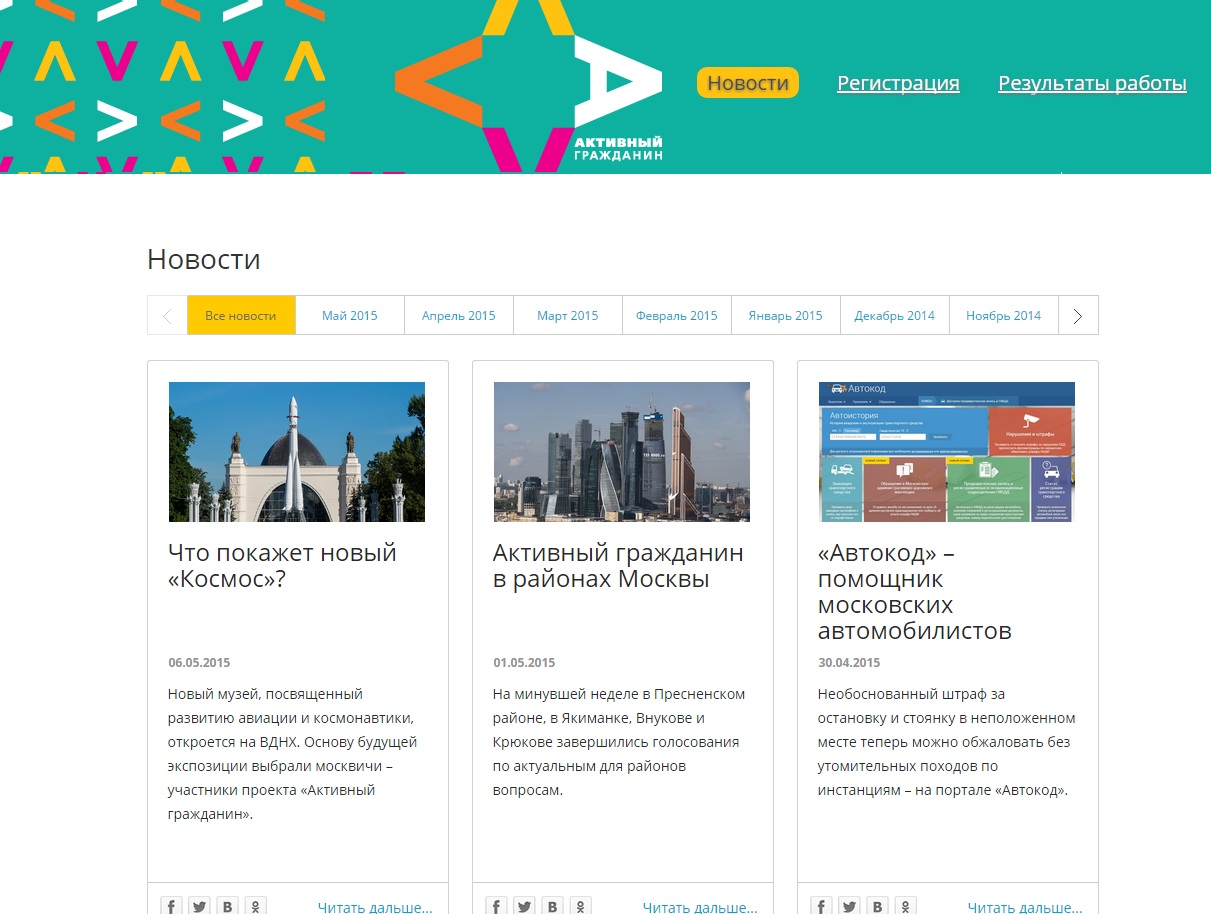The width and height of the screenshot is (1211, 914).
Task: Filter news by Май 2015
Action: 350,315
